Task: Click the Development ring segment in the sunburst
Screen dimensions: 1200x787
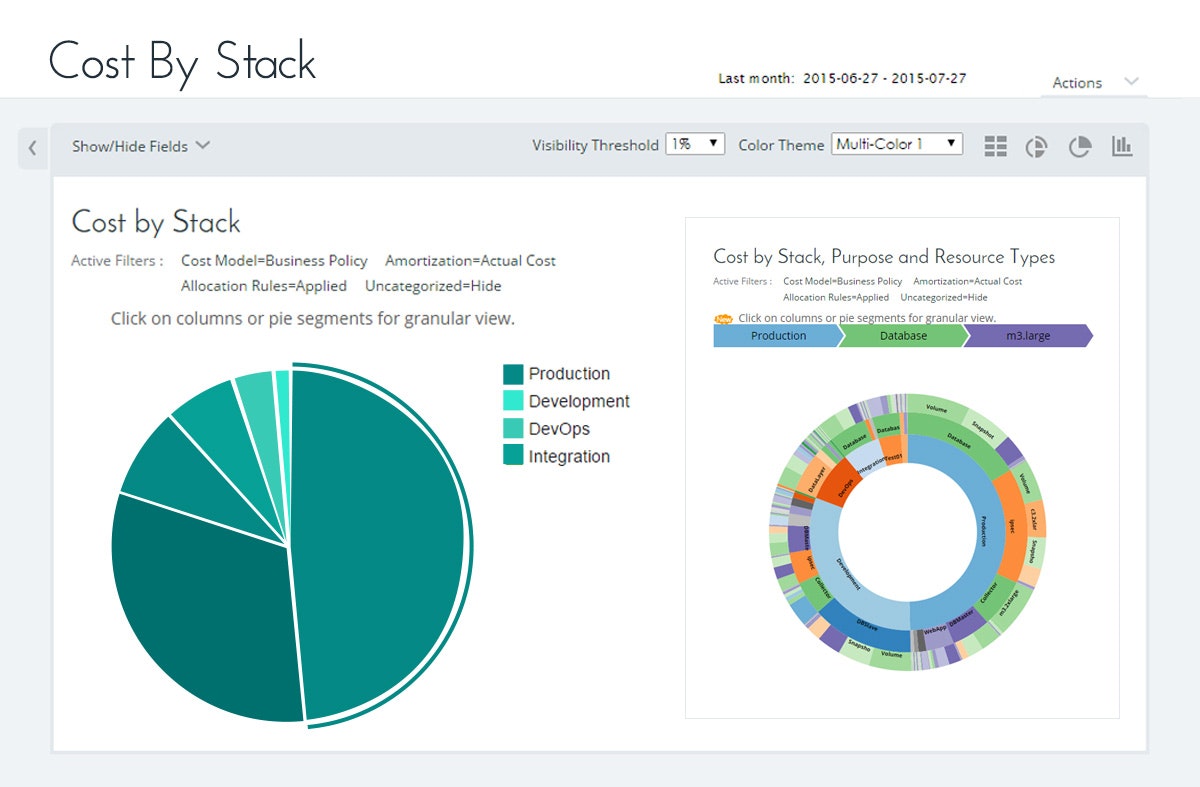Action: [849, 574]
